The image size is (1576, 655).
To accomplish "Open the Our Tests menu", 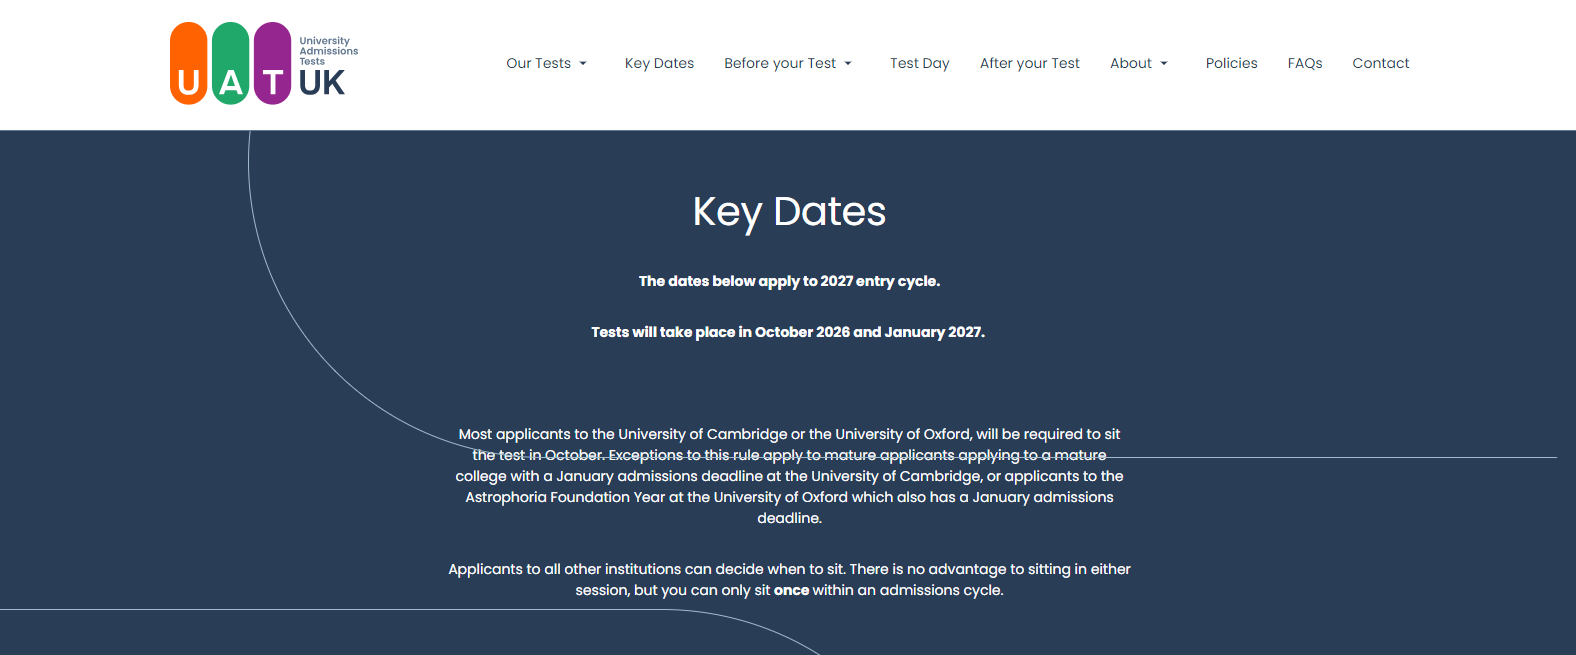I will click(538, 63).
